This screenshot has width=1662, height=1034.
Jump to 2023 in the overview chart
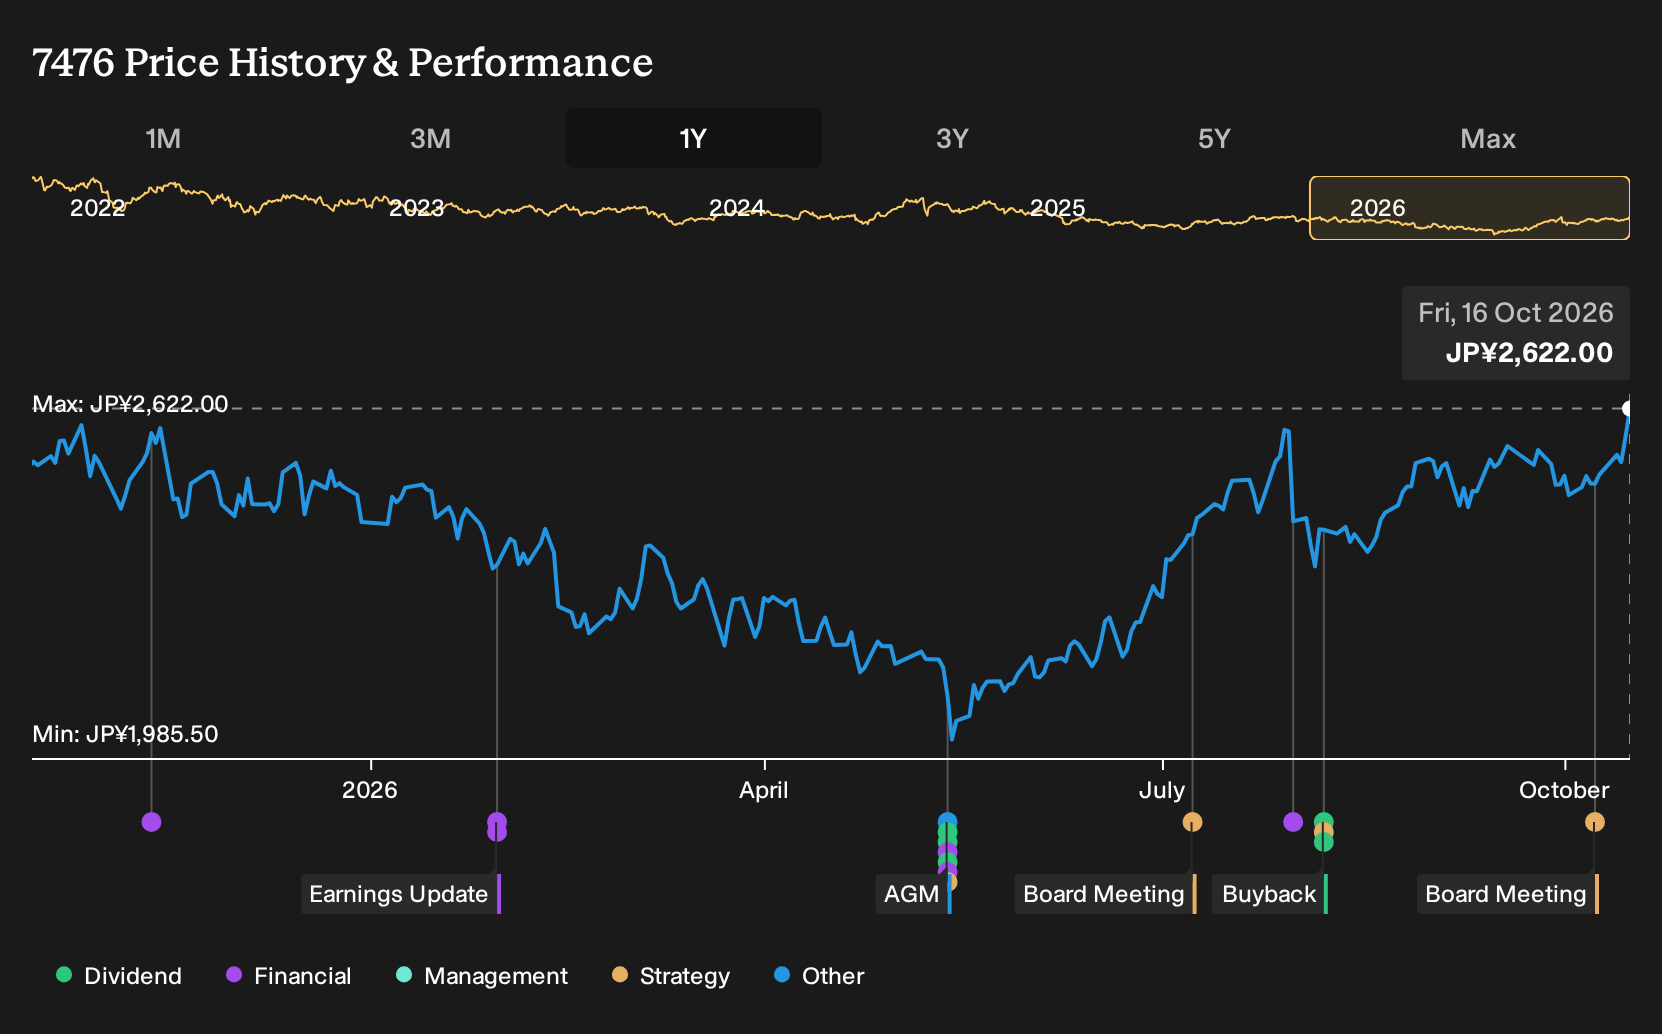(x=416, y=208)
